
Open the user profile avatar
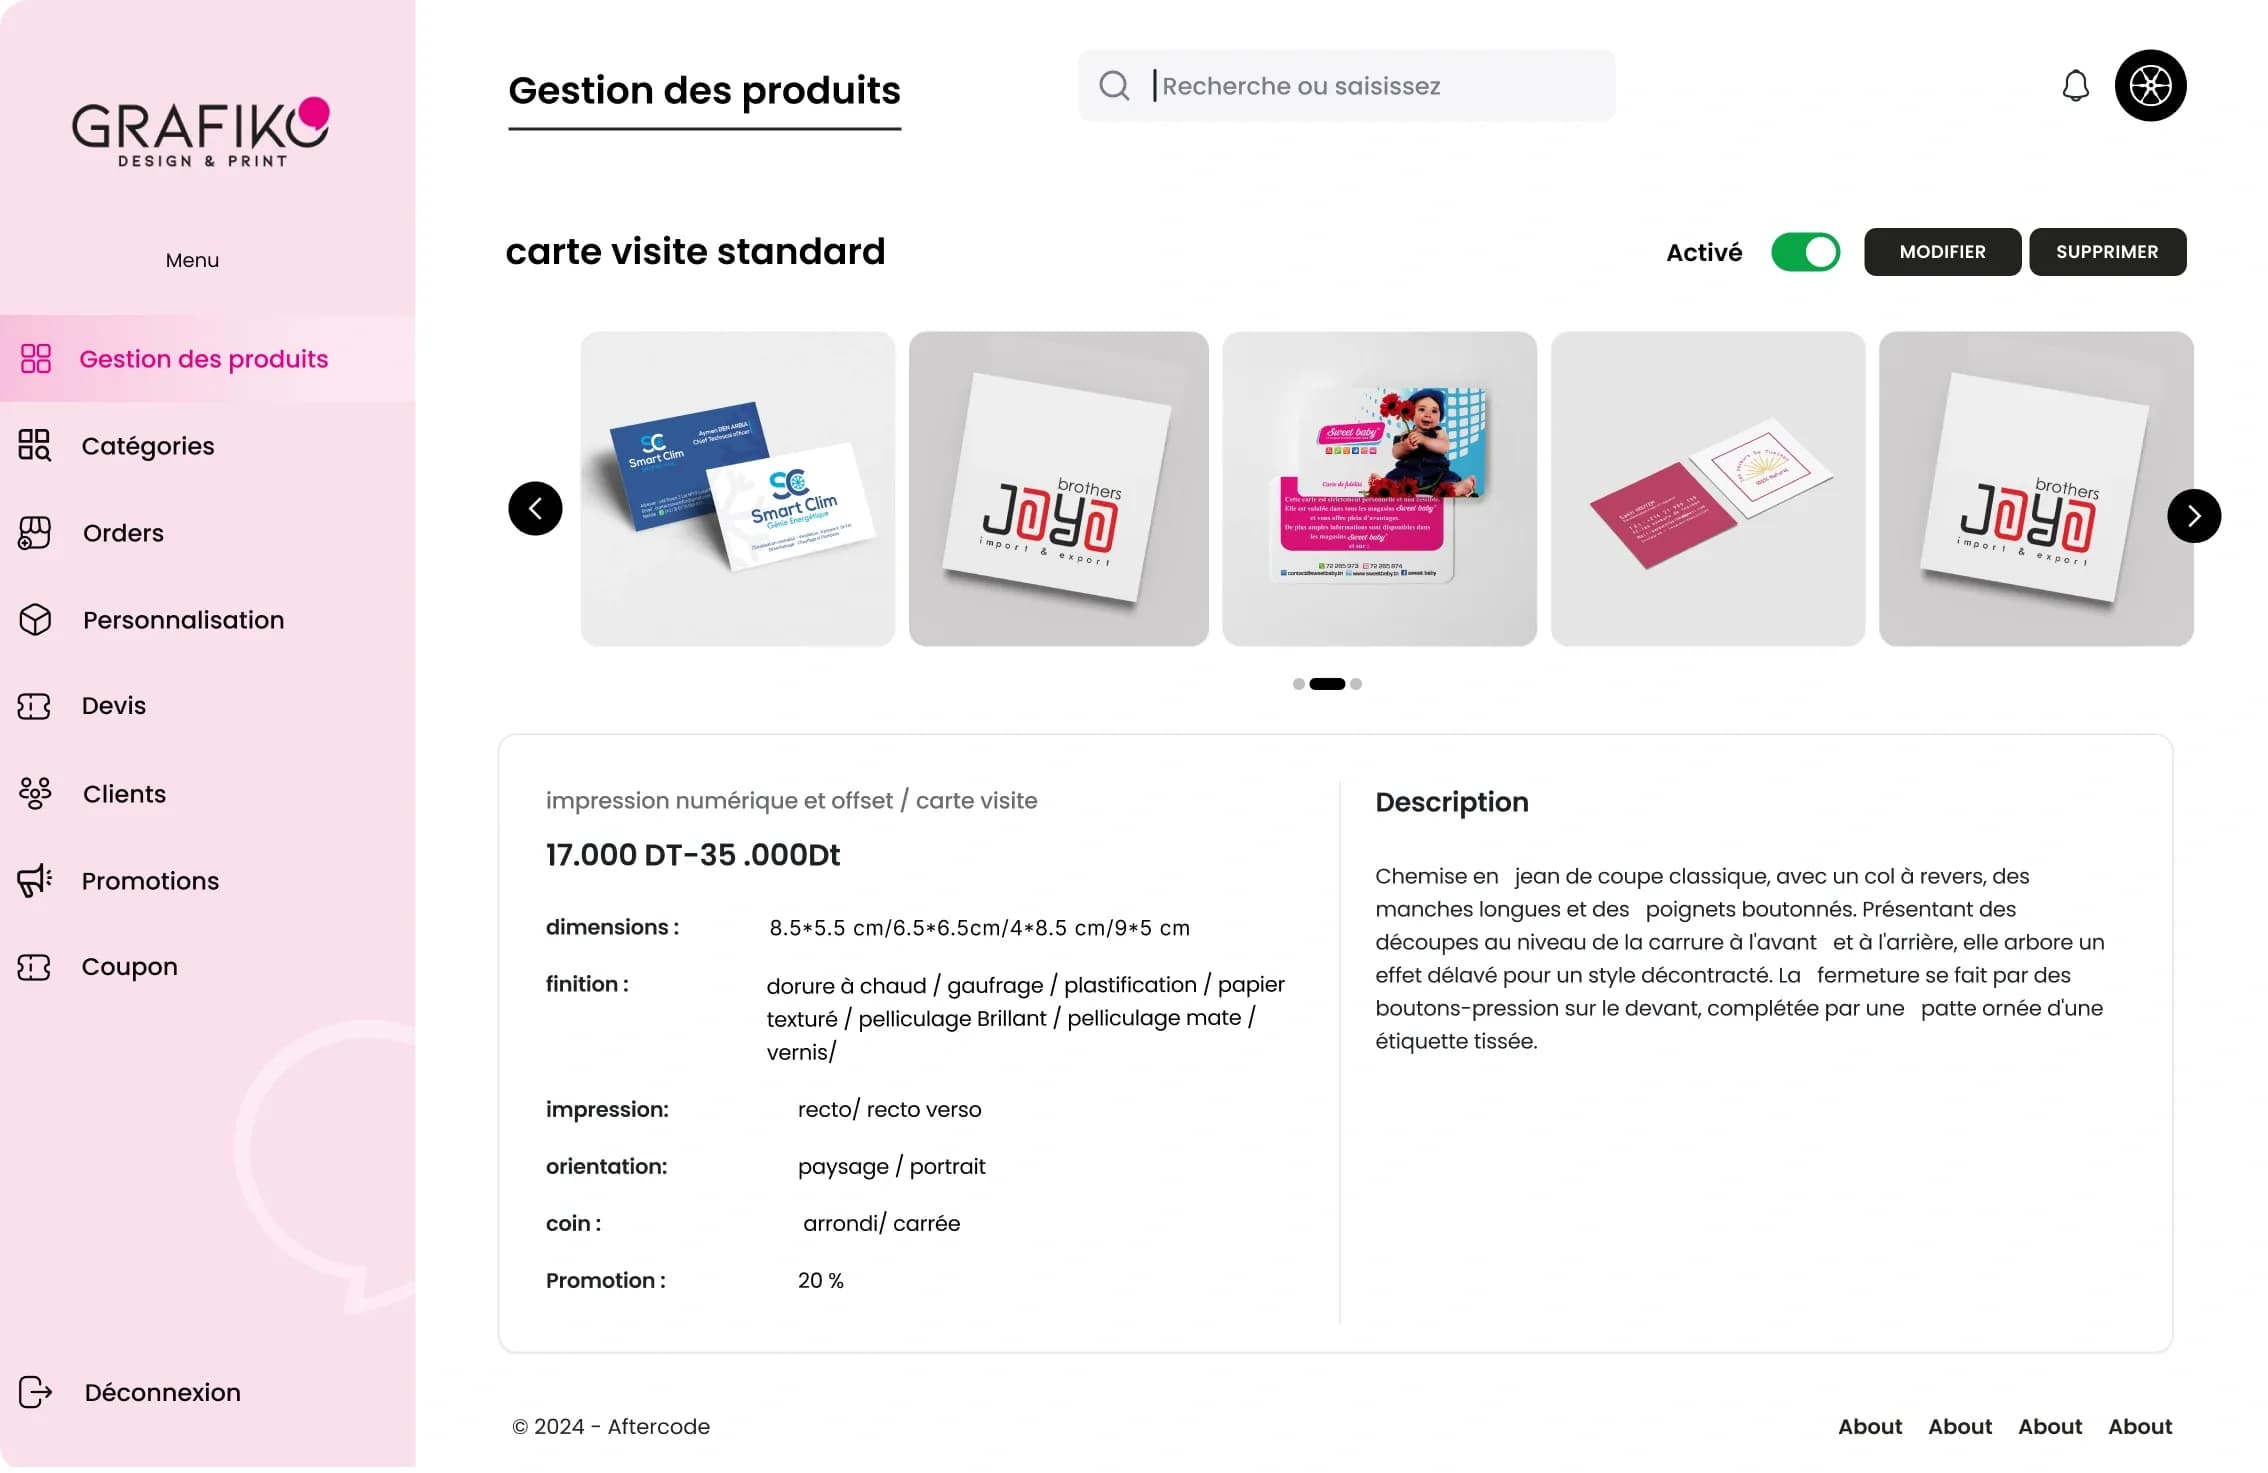(x=2149, y=86)
